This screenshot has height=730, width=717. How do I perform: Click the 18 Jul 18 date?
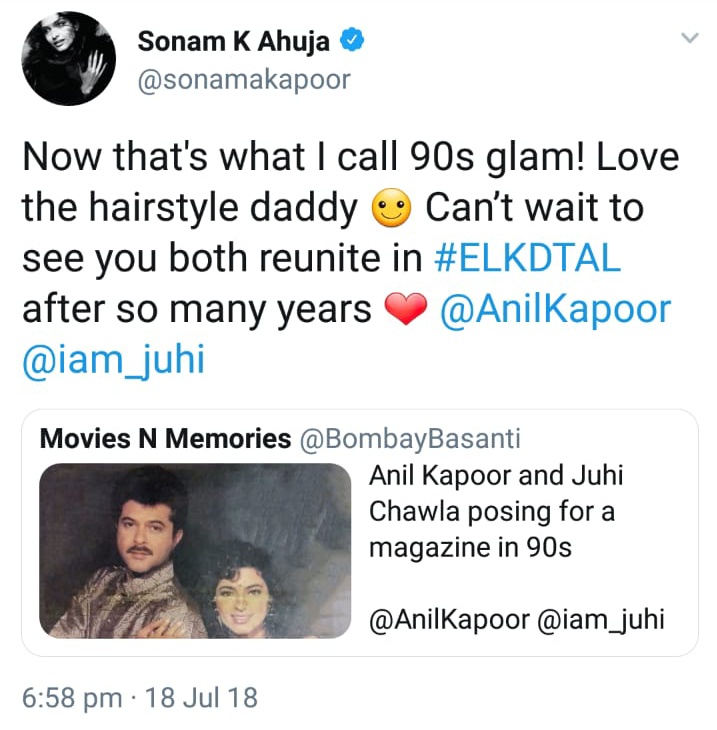201,697
